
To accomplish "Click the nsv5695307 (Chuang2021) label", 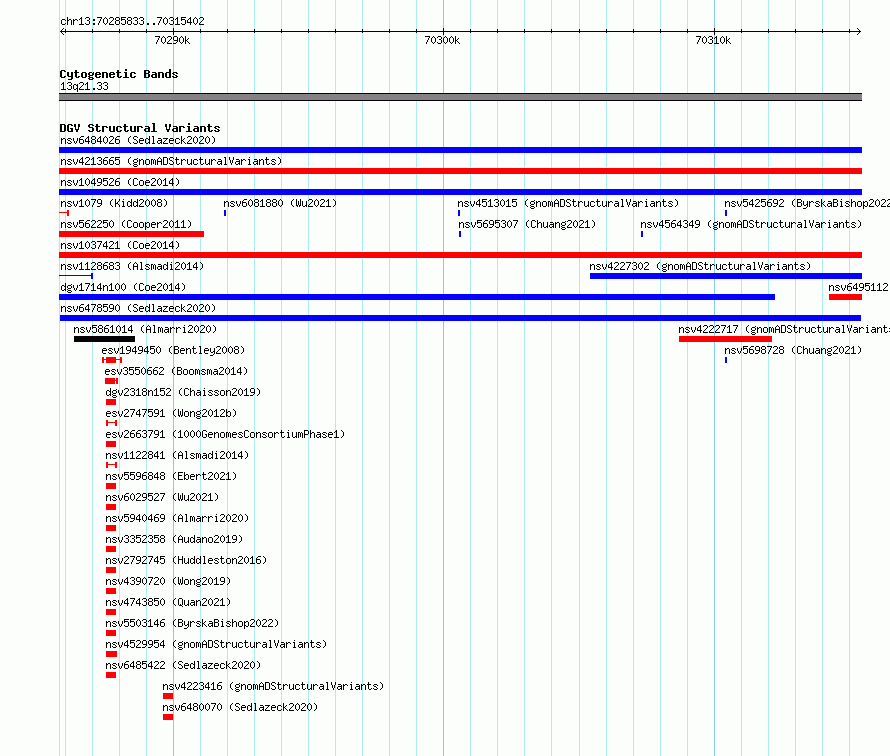I will pyautogui.click(x=527, y=224).
